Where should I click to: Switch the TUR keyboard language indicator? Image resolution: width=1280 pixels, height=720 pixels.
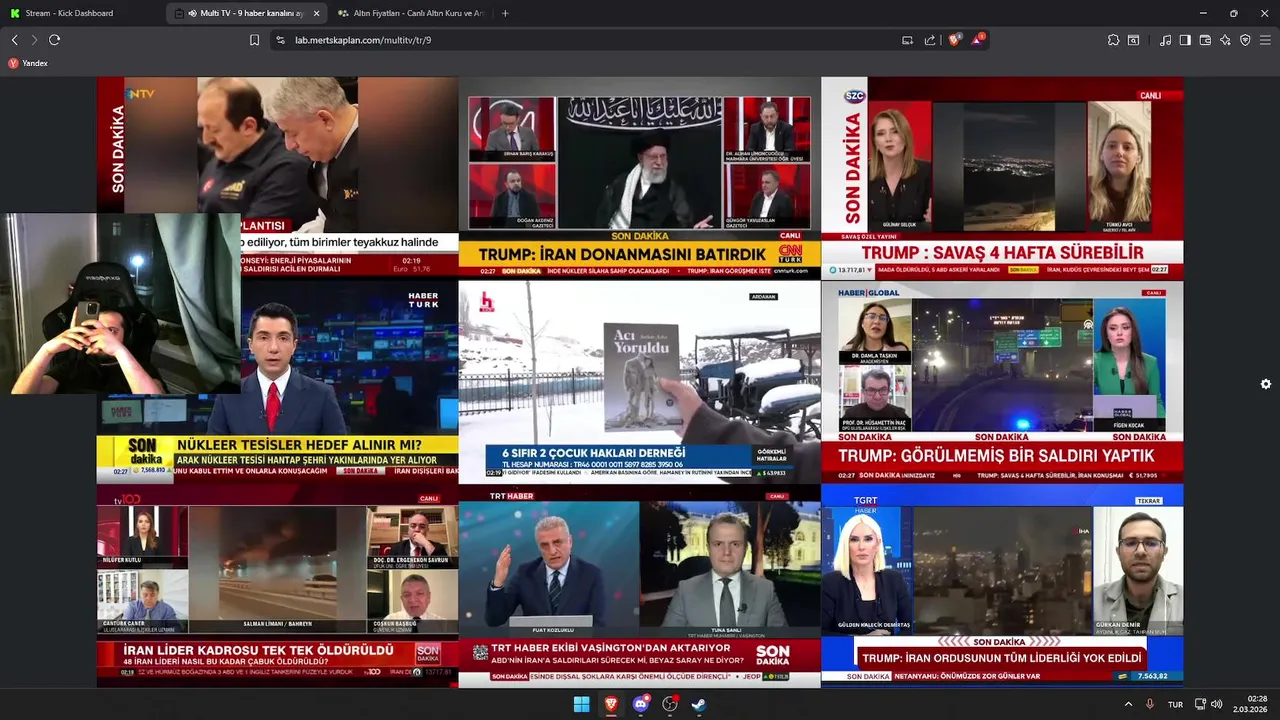point(1175,704)
